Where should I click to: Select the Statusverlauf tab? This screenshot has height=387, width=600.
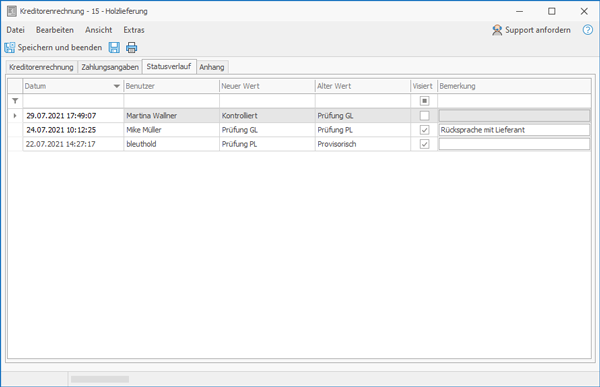coord(169,66)
